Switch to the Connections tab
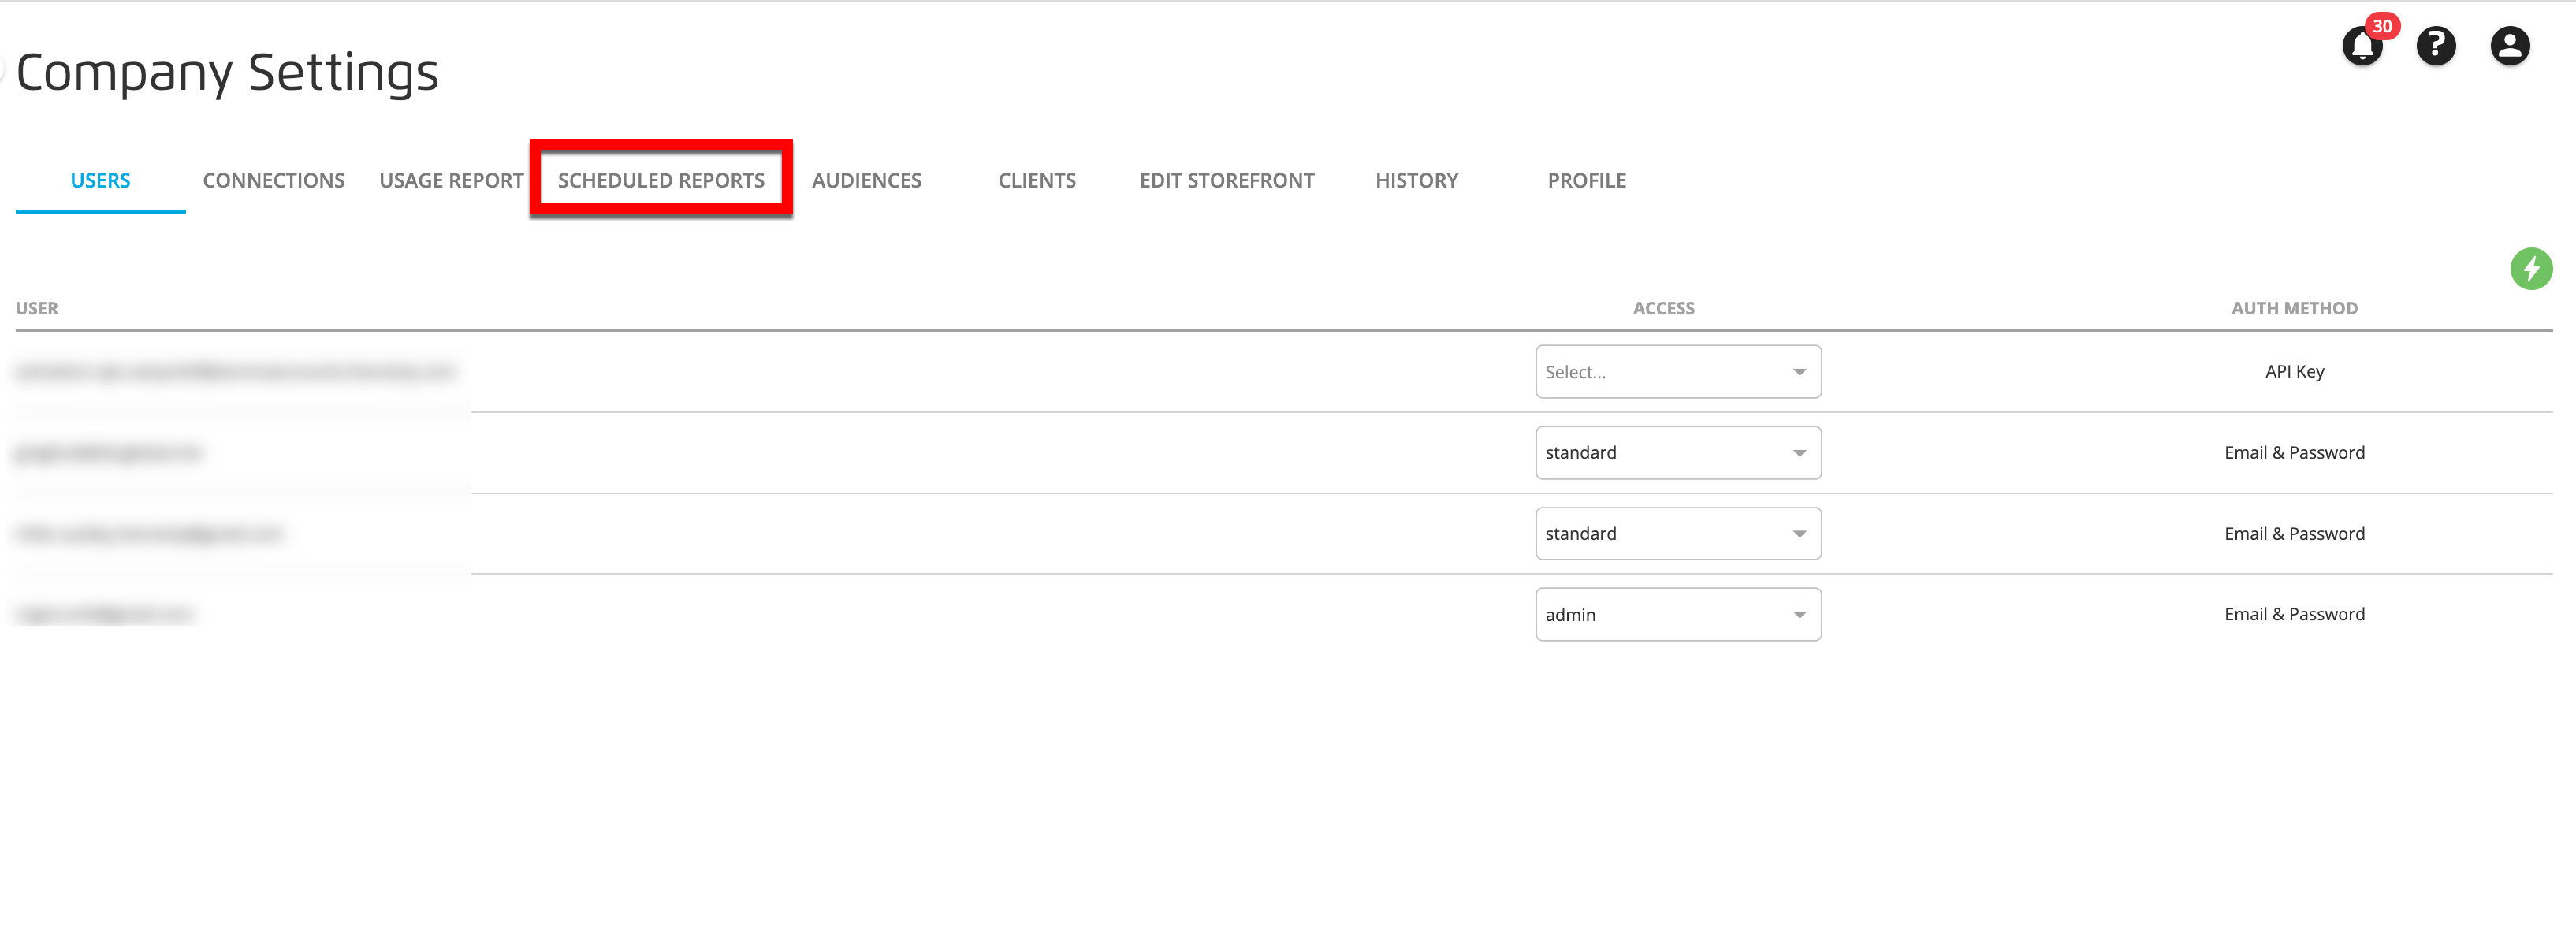 273,181
